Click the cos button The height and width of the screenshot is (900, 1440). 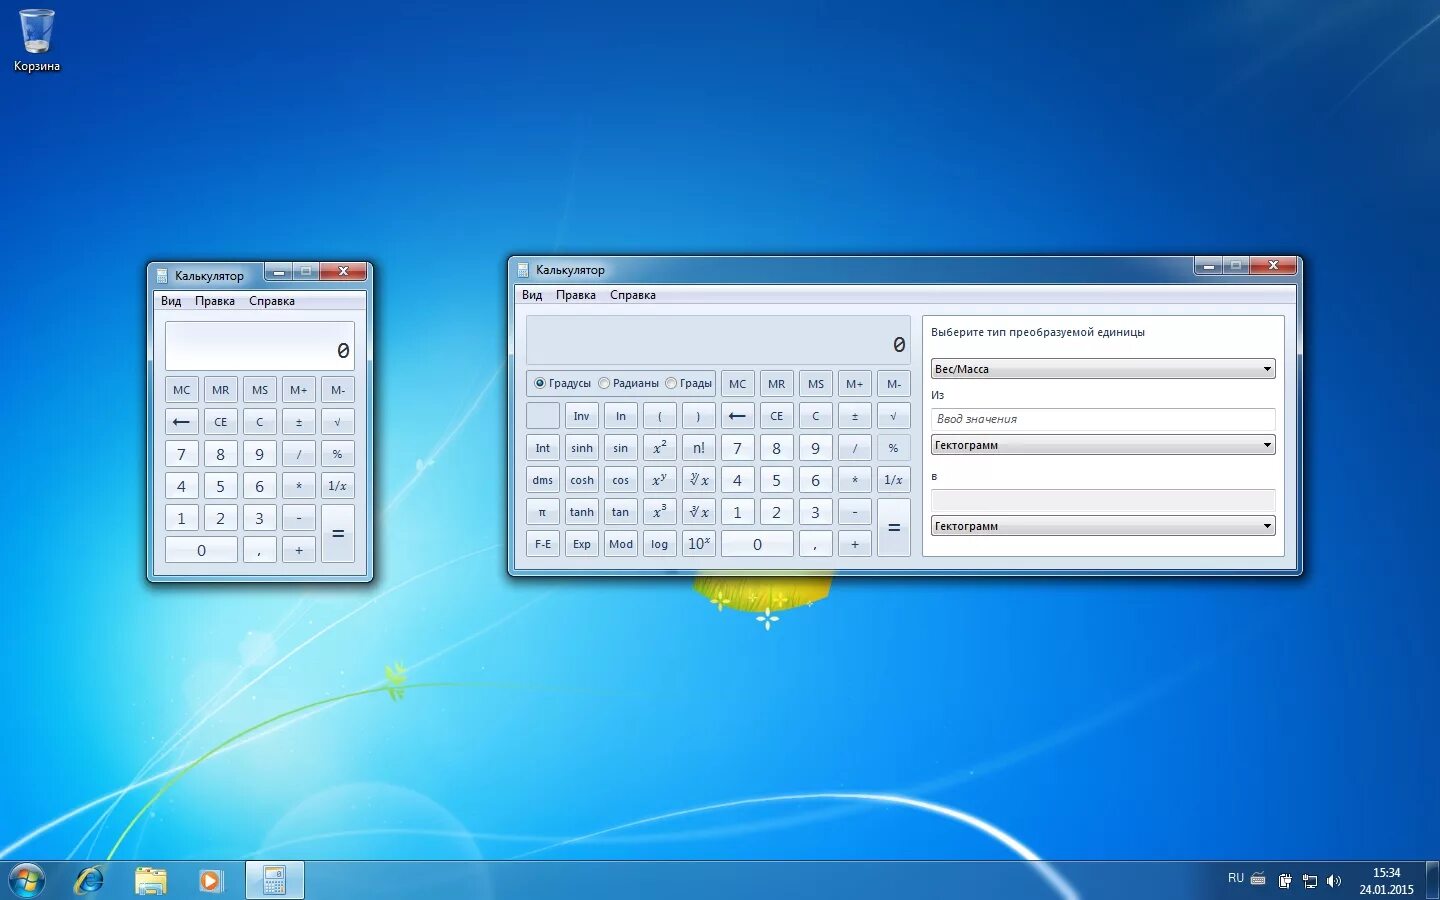point(620,480)
